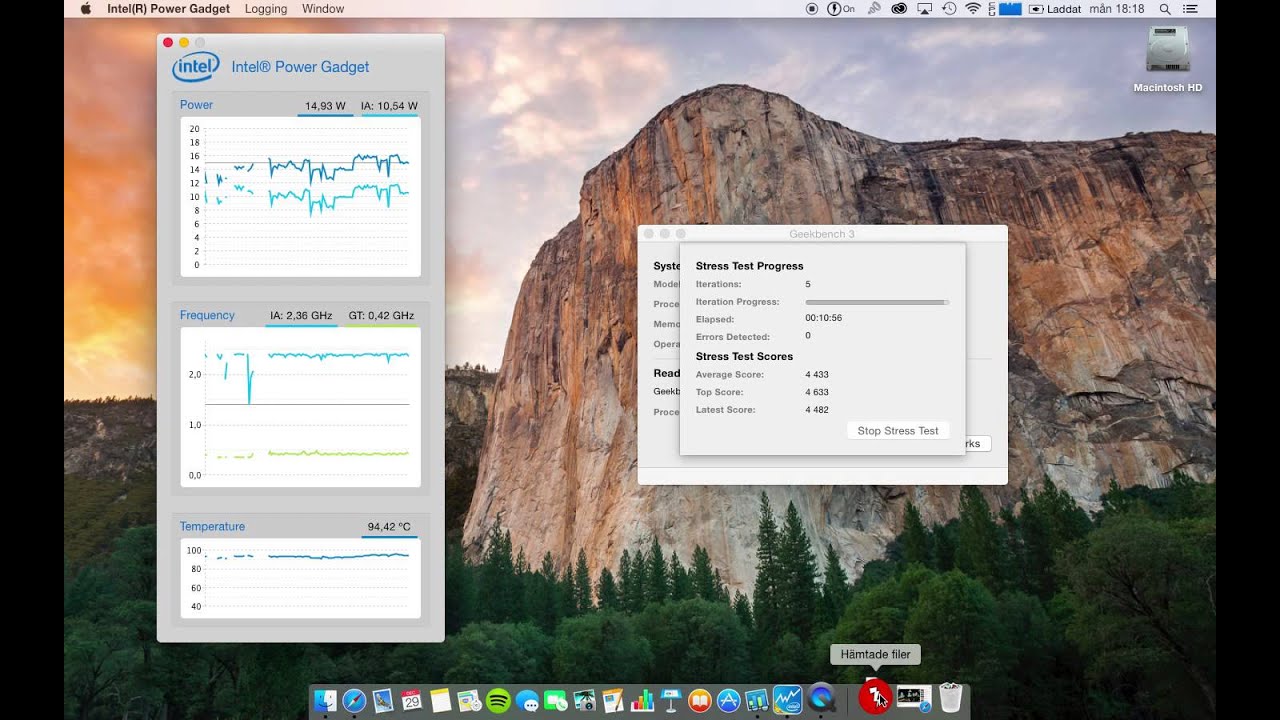Open Intel(R) Power Gadget app menu

(x=169, y=9)
